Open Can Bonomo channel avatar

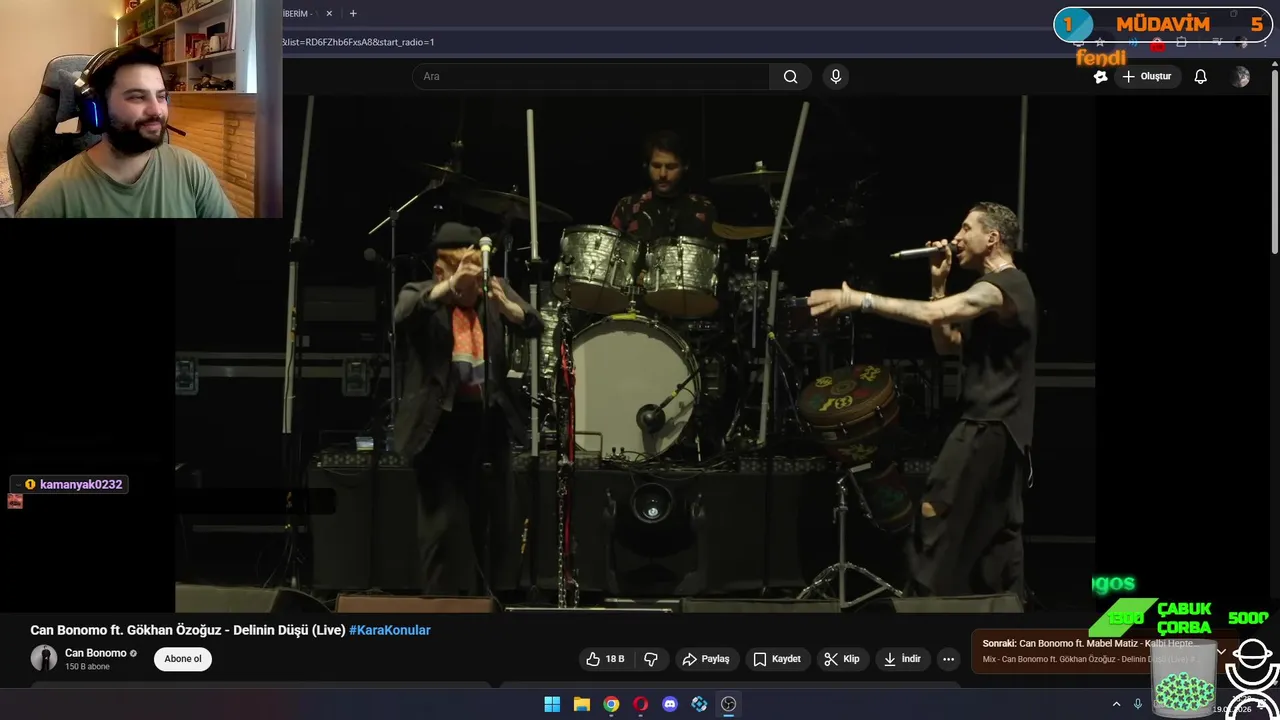(44, 658)
